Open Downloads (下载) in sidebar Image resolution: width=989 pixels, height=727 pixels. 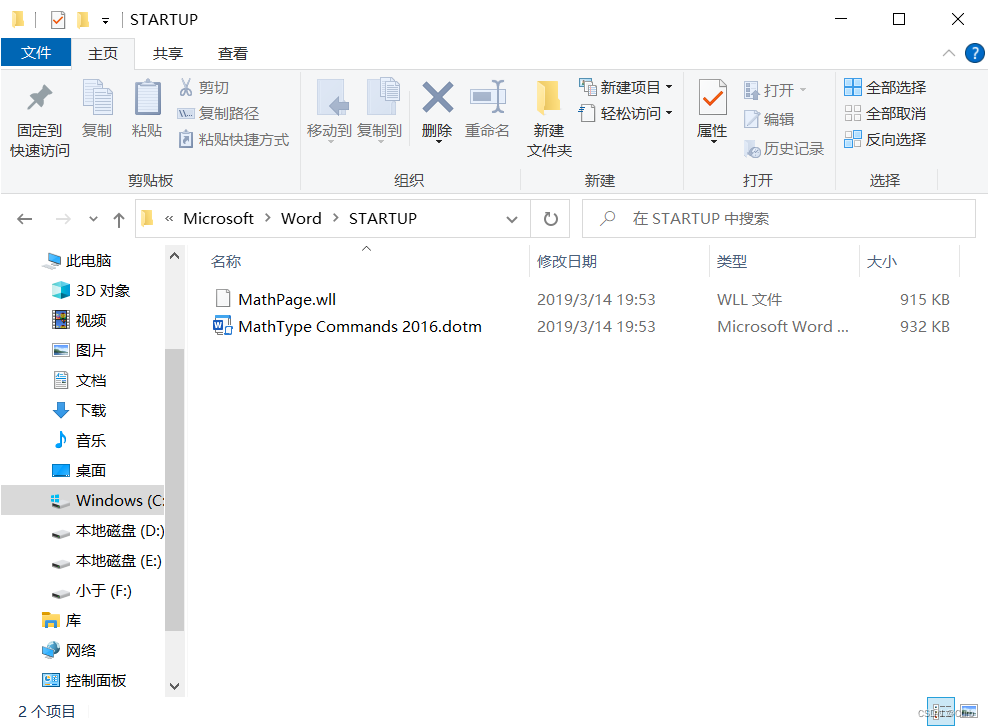pyautogui.click(x=79, y=410)
